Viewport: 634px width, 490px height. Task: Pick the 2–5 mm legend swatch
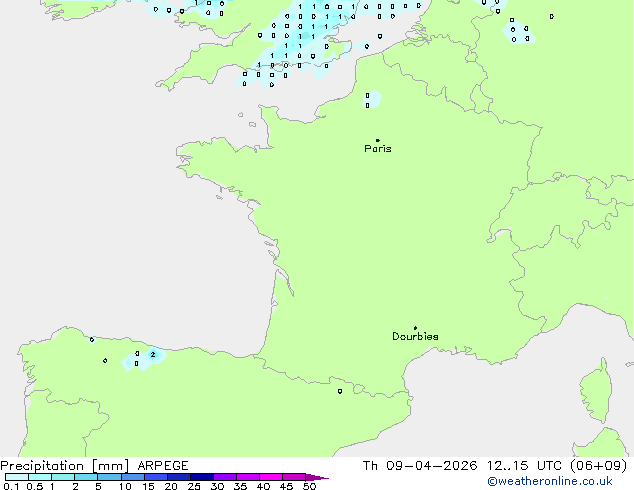(86, 477)
